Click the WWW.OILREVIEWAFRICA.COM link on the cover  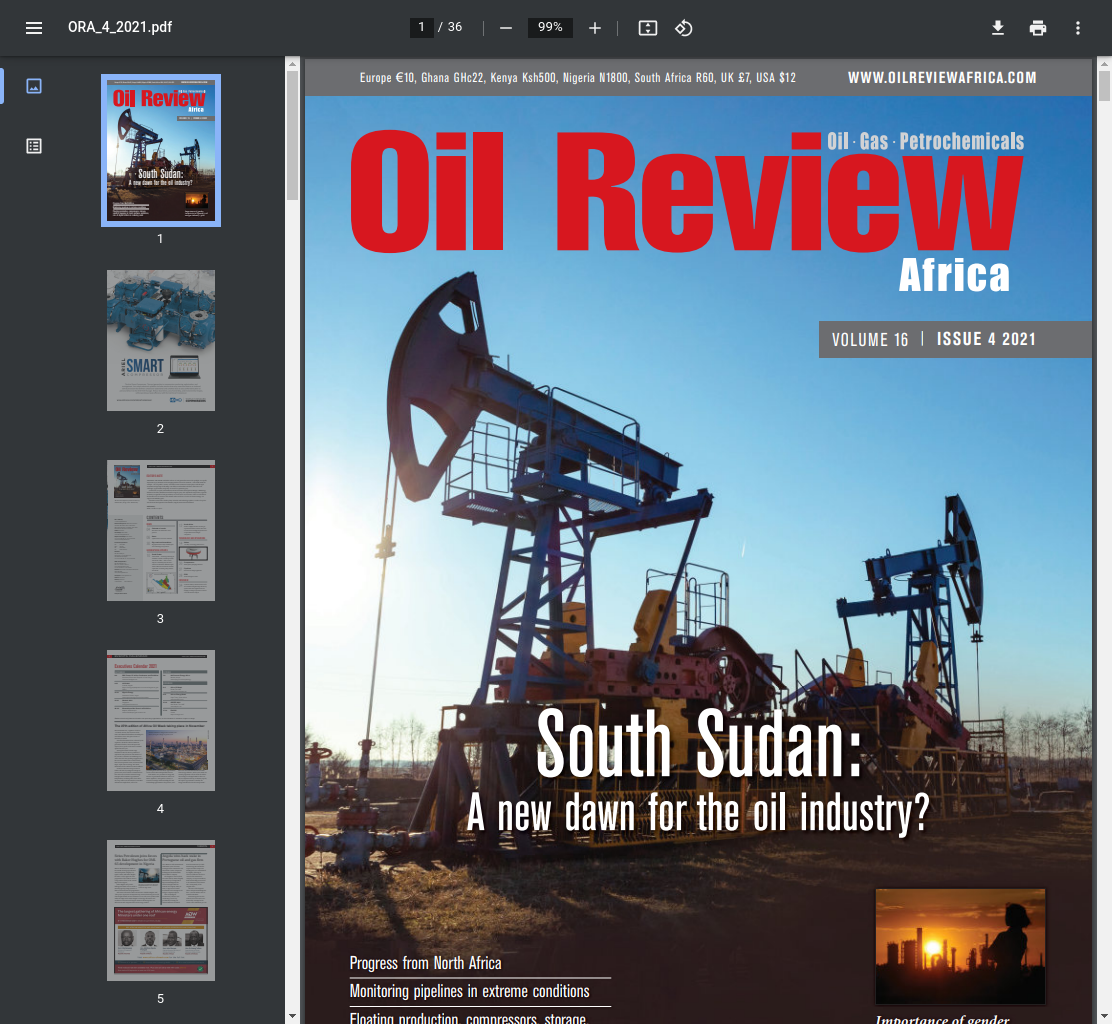click(942, 77)
